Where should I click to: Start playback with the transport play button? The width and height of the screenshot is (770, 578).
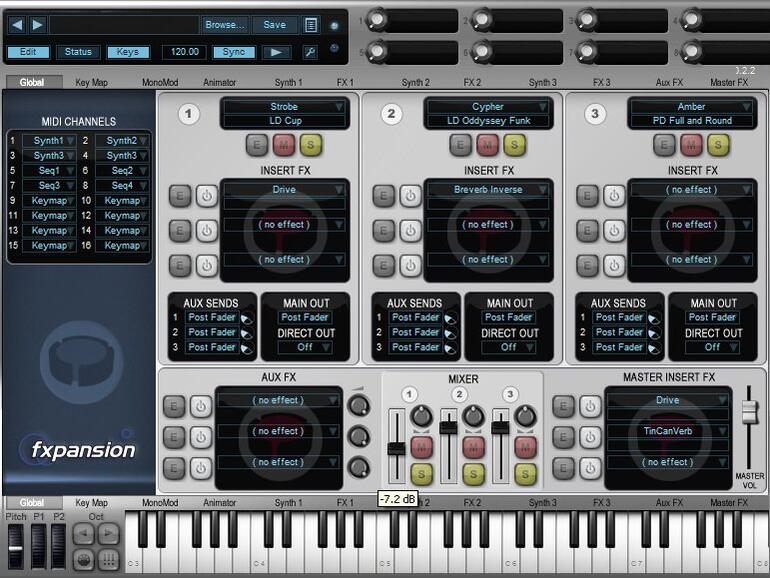276,52
